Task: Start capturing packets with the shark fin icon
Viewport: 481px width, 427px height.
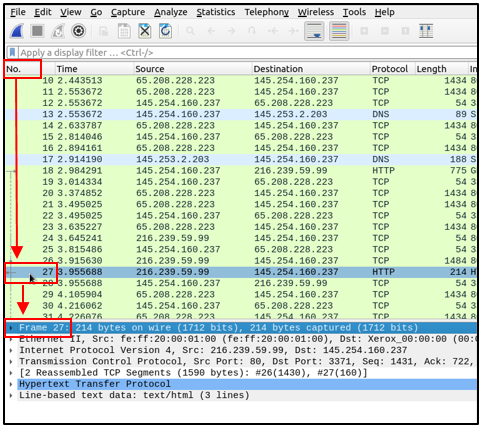Action: pyautogui.click(x=17, y=31)
